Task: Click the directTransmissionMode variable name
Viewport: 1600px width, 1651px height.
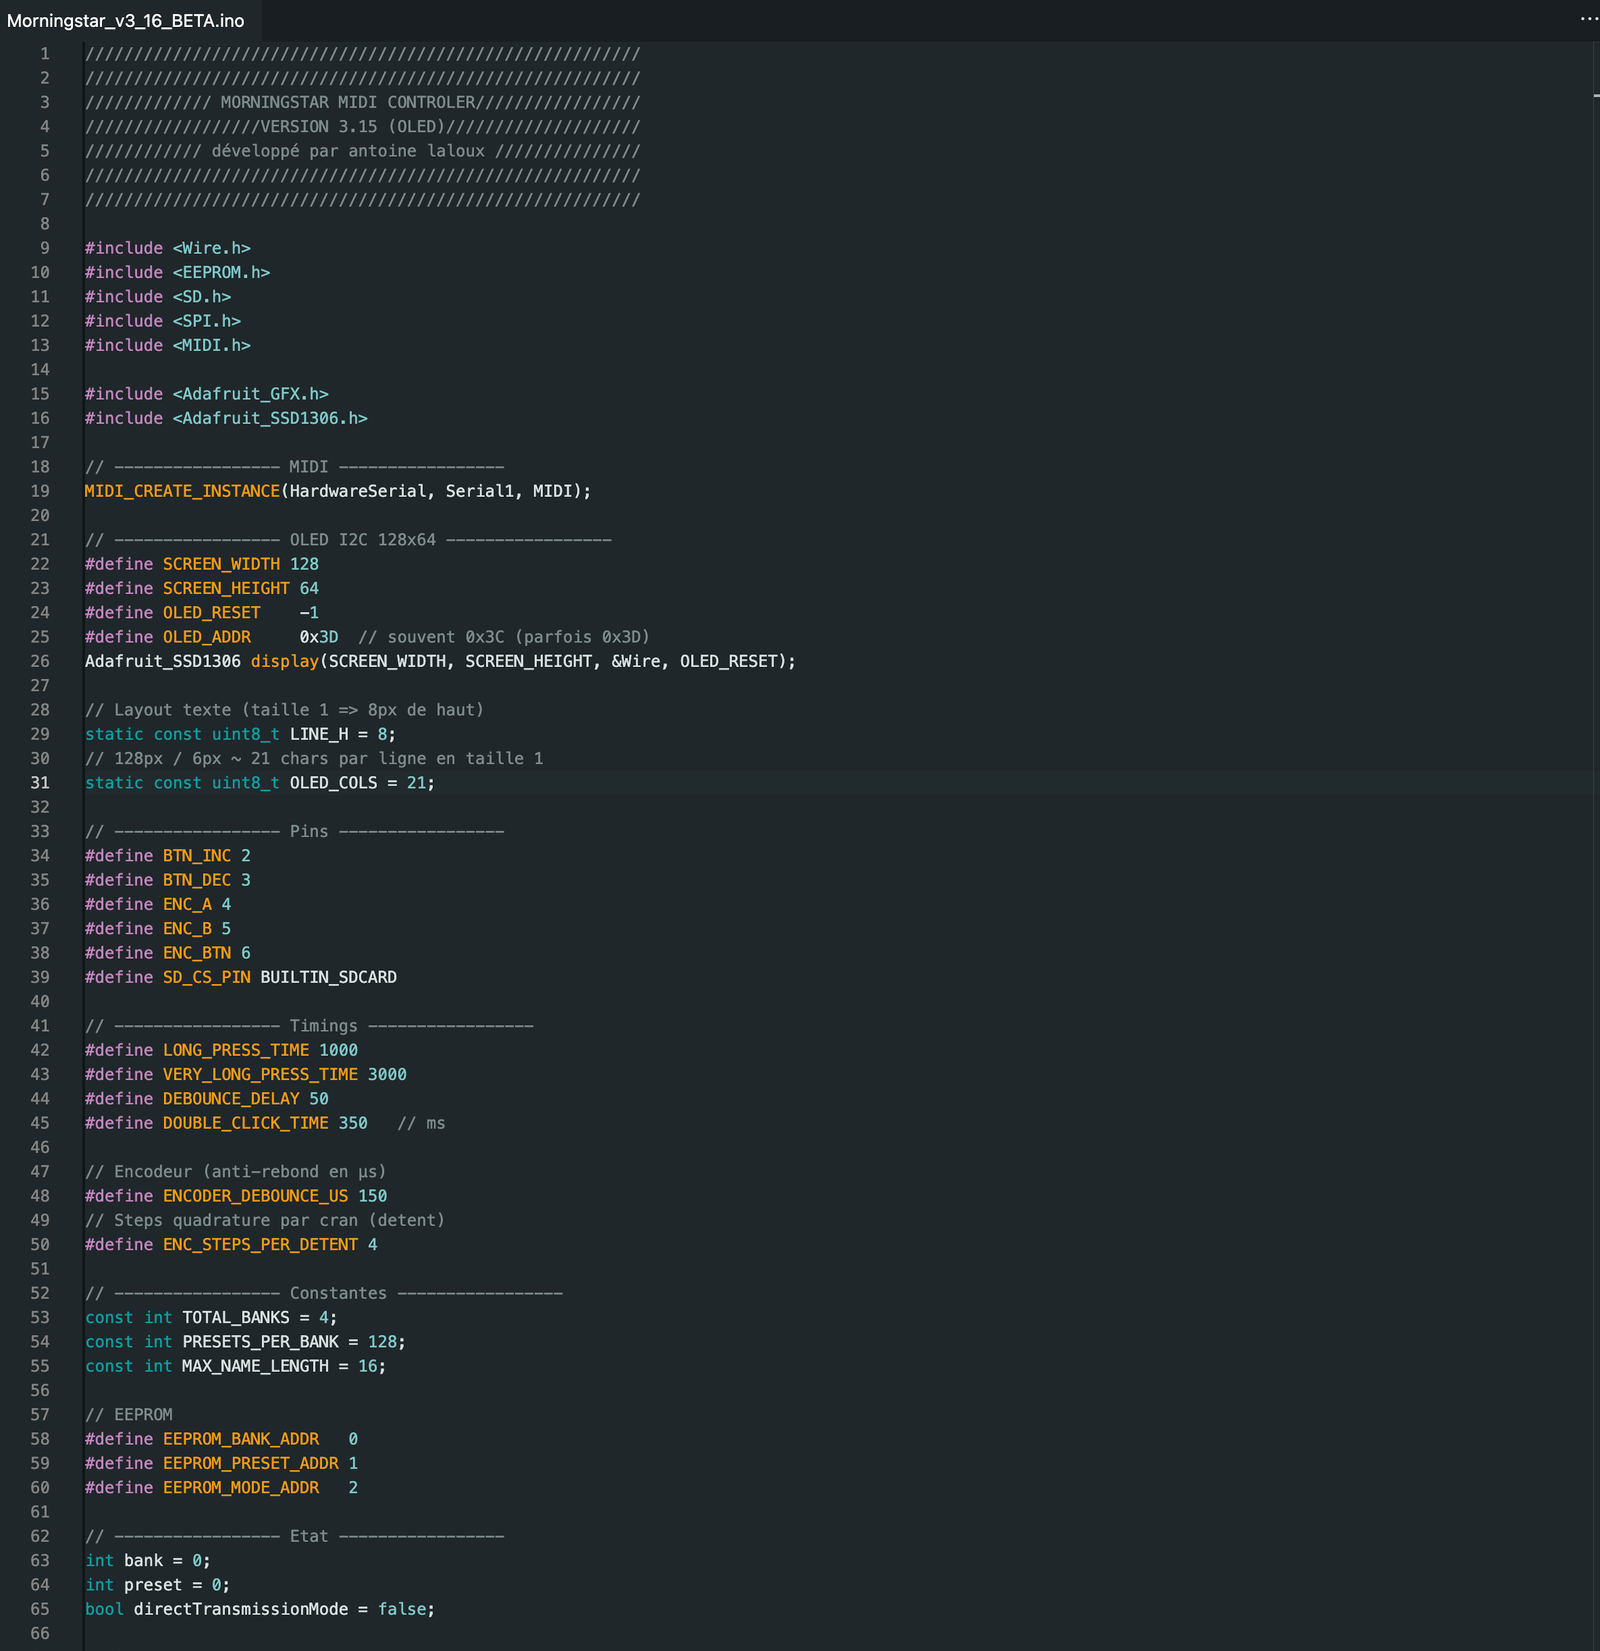Action: (241, 1609)
